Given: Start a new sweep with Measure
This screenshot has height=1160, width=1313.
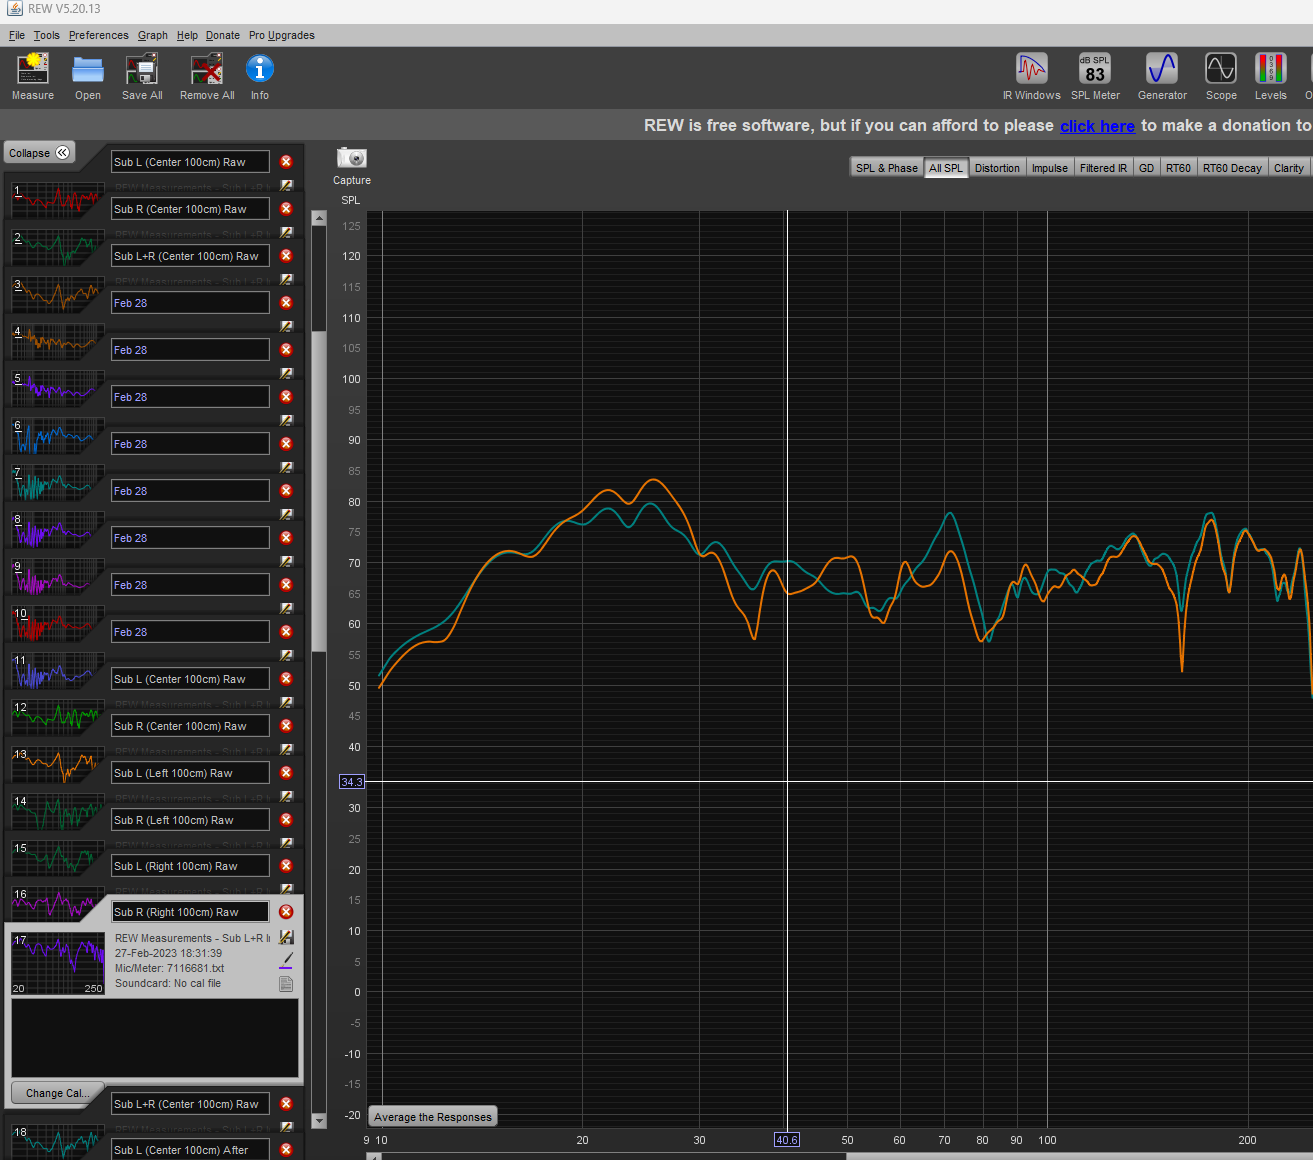Looking at the screenshot, I should 33,77.
